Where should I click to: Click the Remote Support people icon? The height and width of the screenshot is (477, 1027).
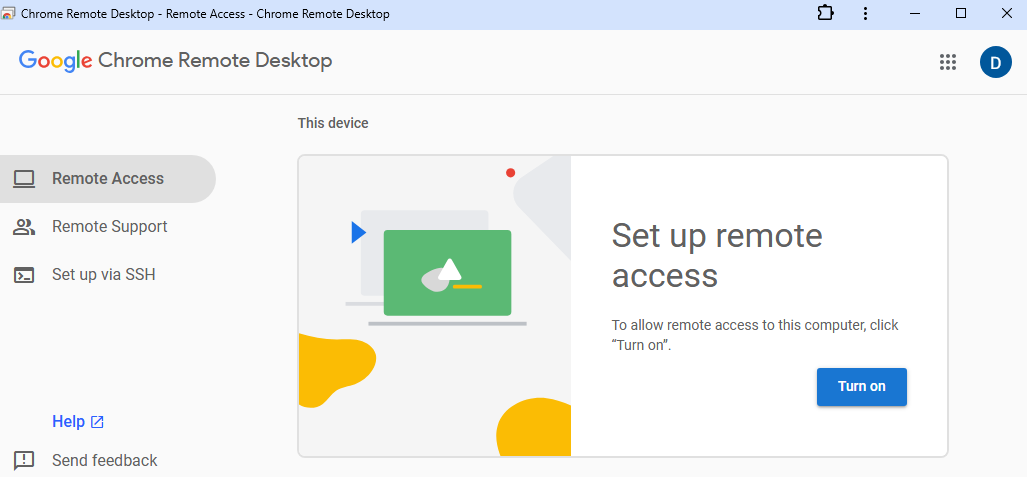24,227
